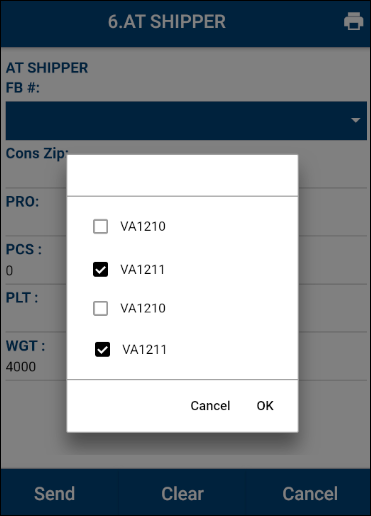Select the first VA1210 label text

coord(143,226)
